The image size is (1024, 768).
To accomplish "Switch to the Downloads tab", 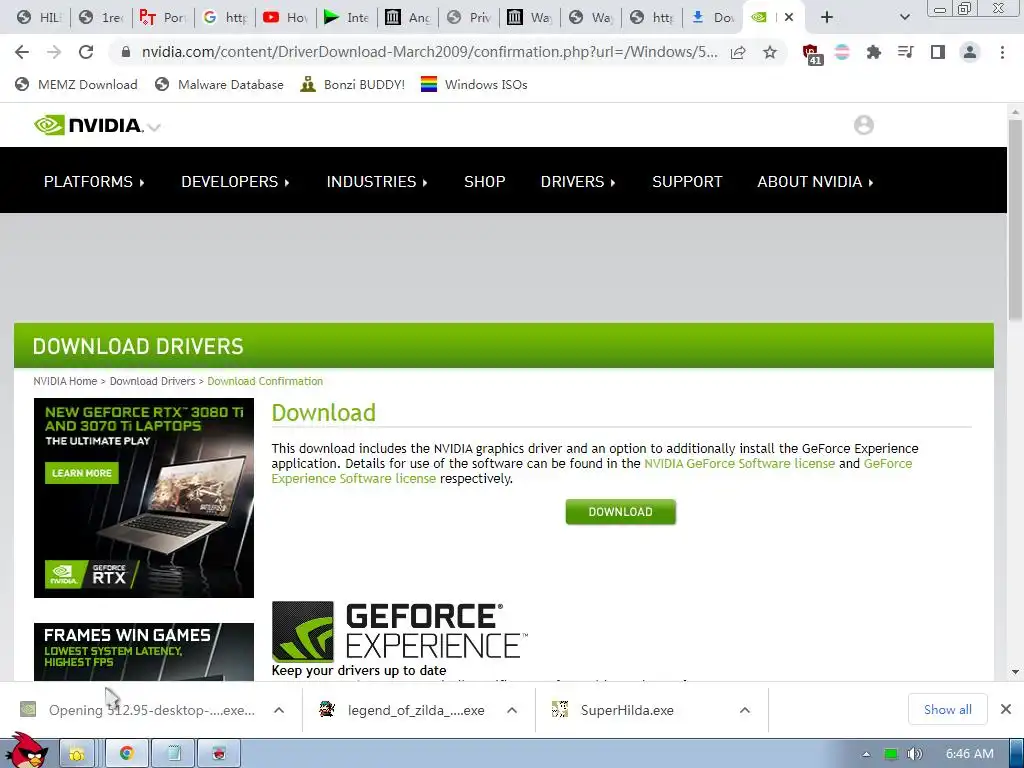I will pyautogui.click(x=712, y=18).
